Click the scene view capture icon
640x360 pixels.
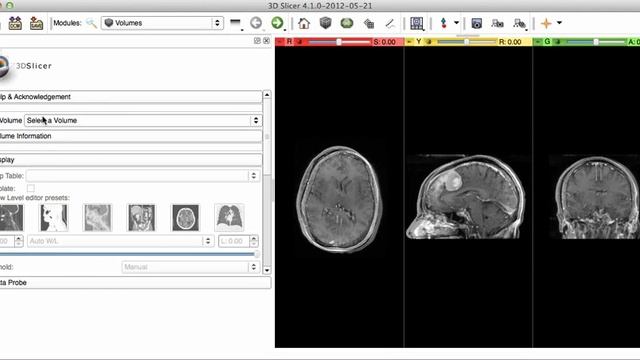click(x=498, y=23)
